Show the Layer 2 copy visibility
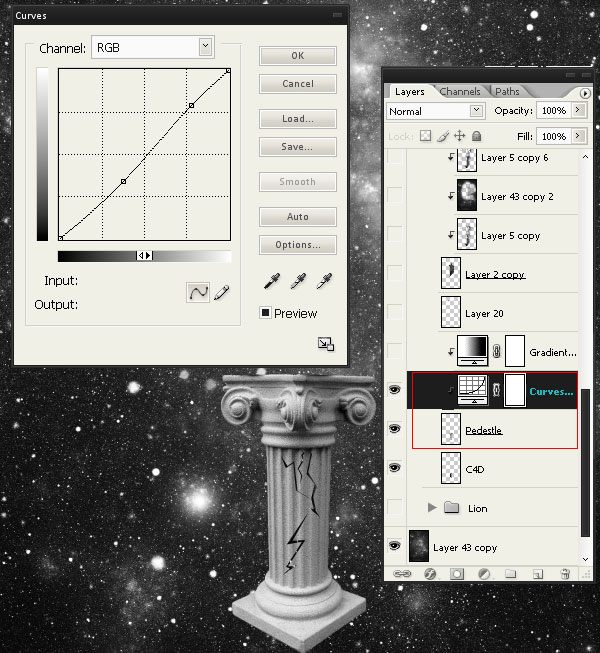Image resolution: width=600 pixels, height=653 pixels. tap(395, 273)
